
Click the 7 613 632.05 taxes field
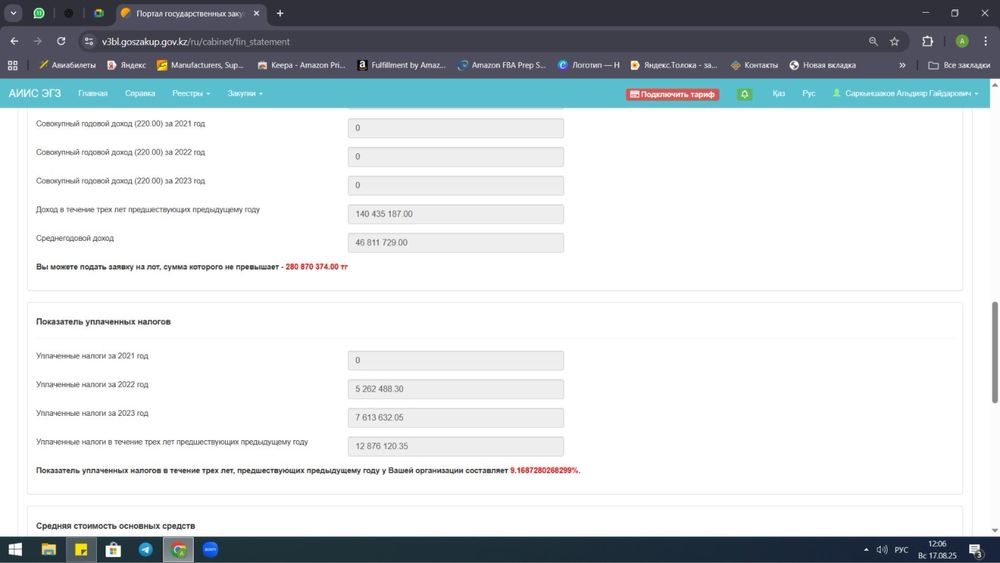455,418
